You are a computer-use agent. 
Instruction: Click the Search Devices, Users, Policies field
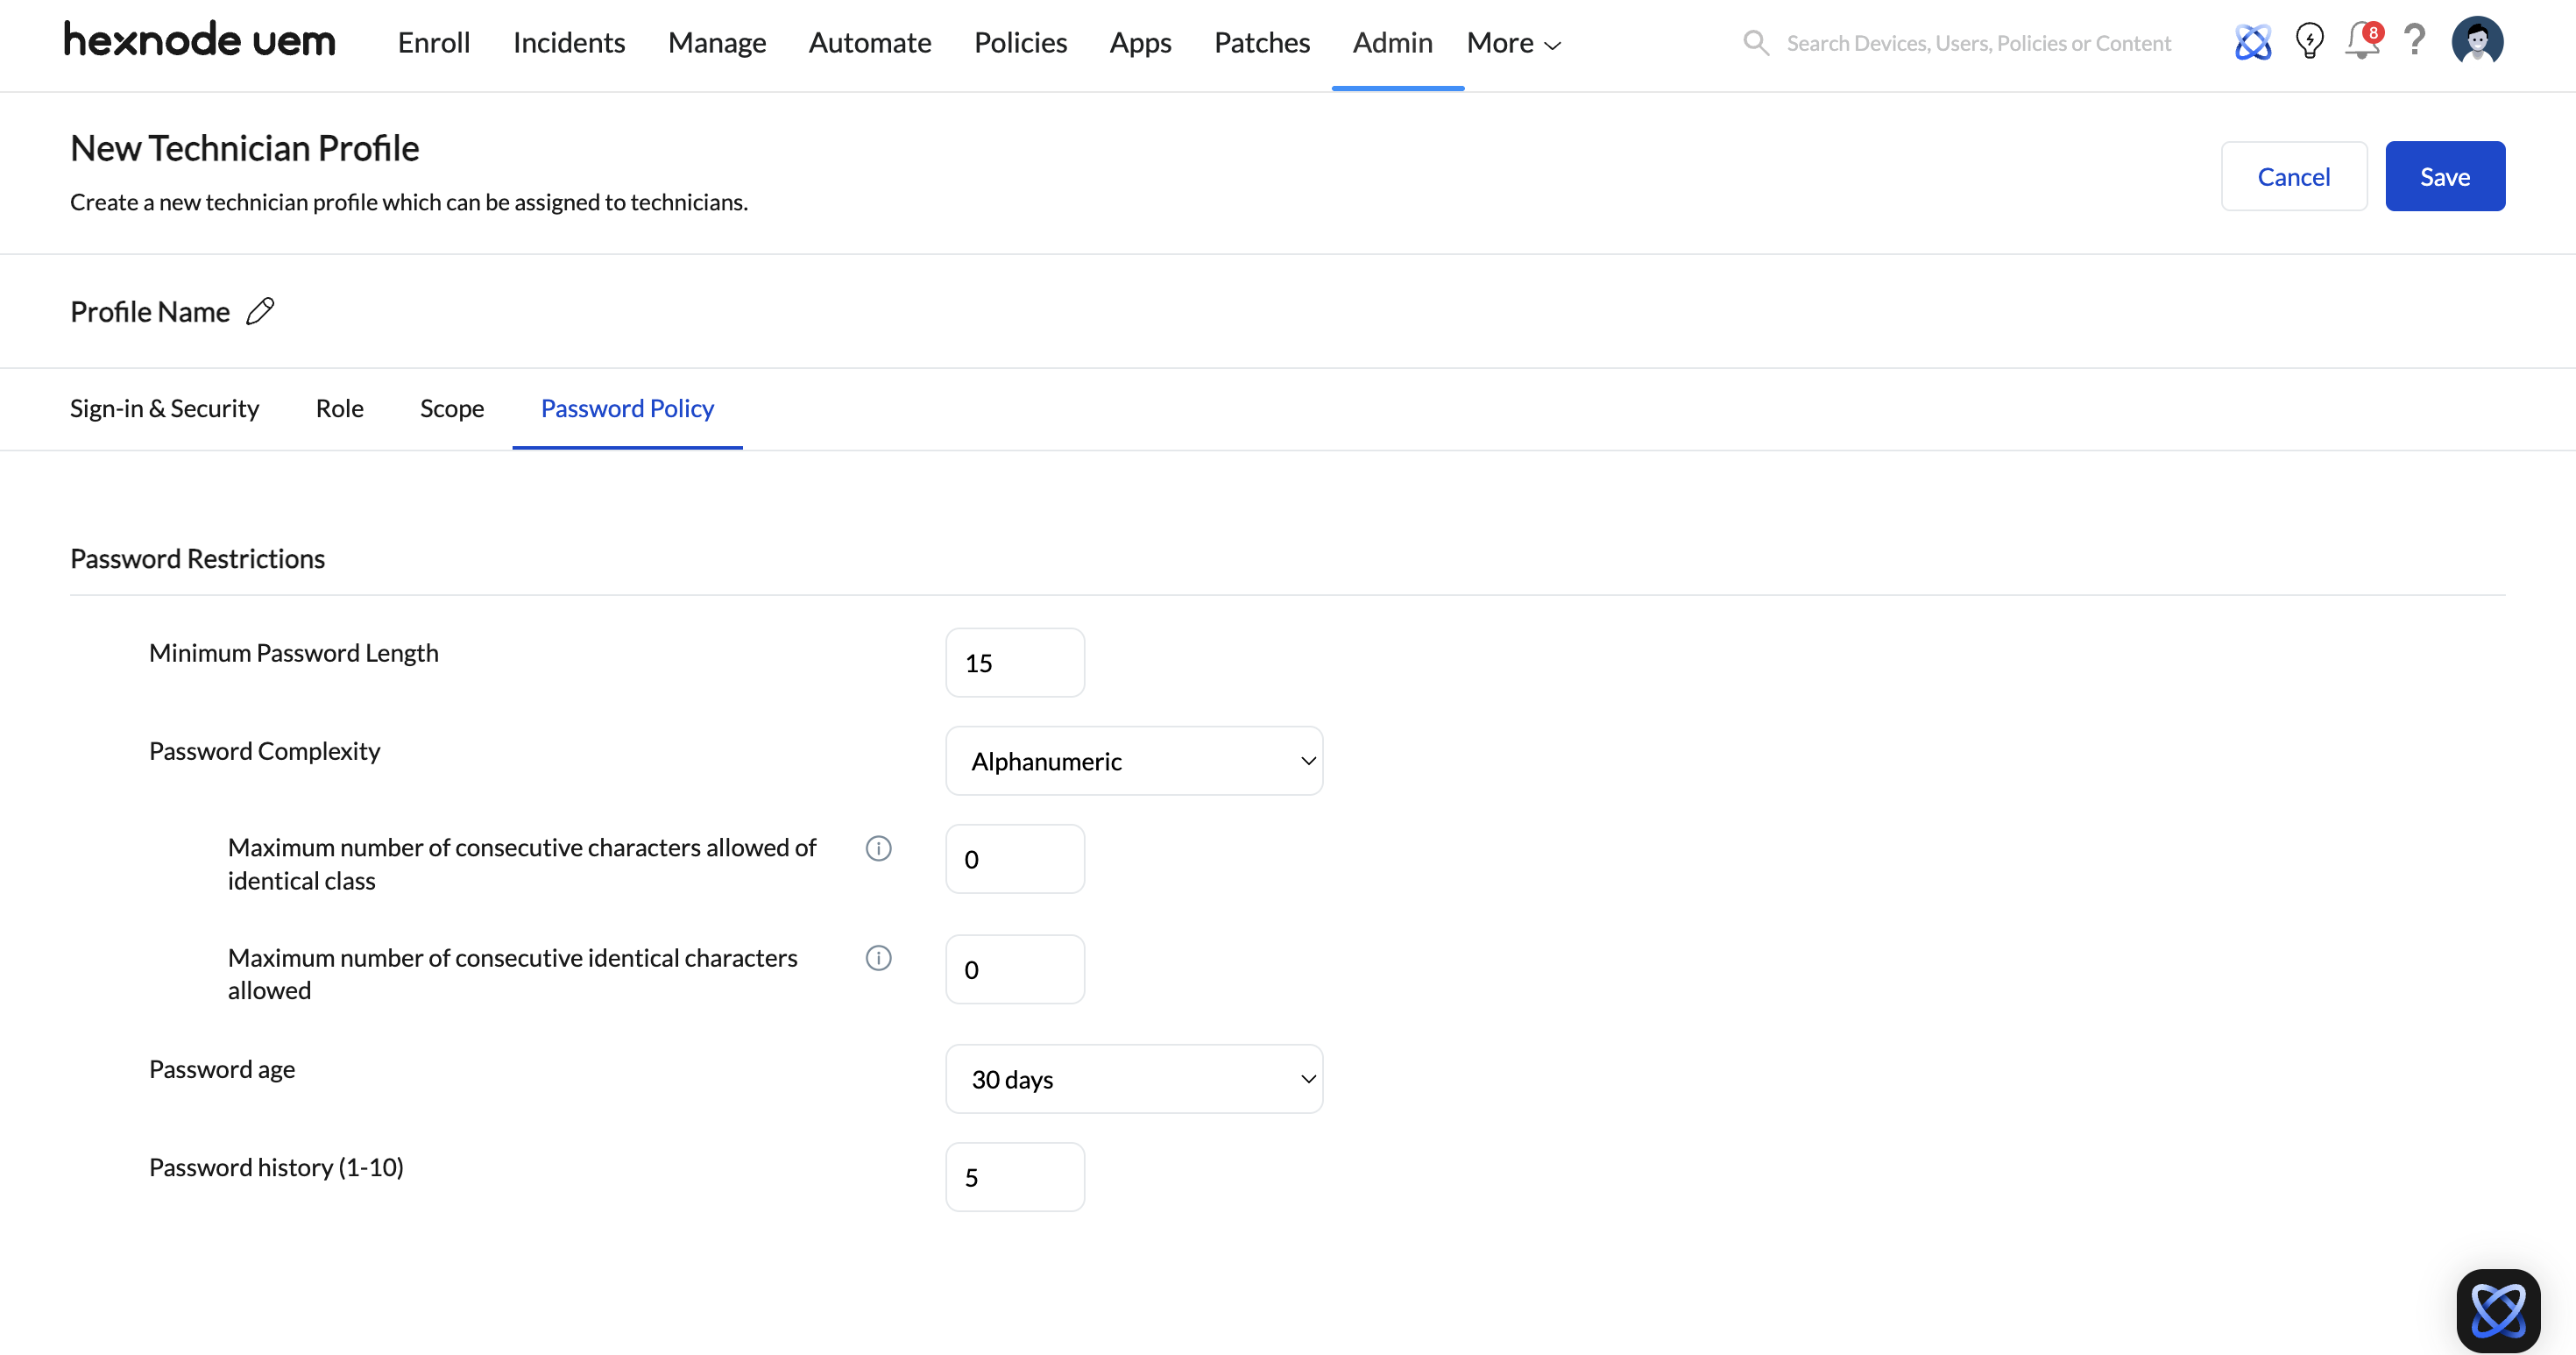[1978, 43]
